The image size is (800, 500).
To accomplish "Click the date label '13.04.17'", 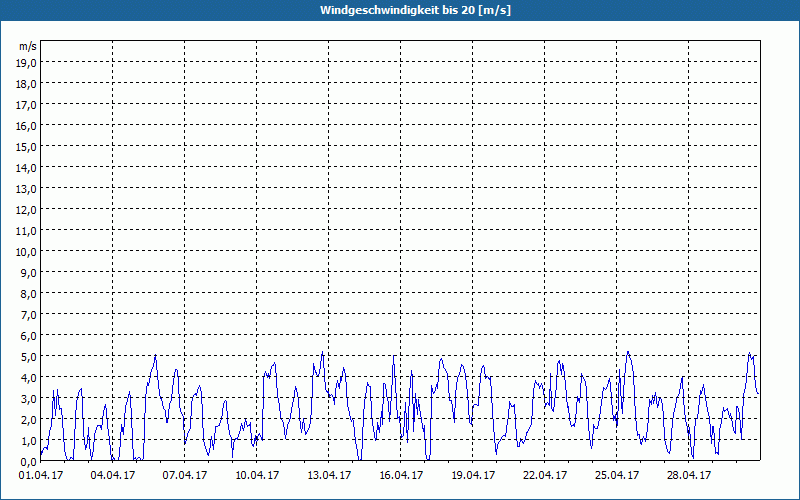I will click(x=329, y=475).
